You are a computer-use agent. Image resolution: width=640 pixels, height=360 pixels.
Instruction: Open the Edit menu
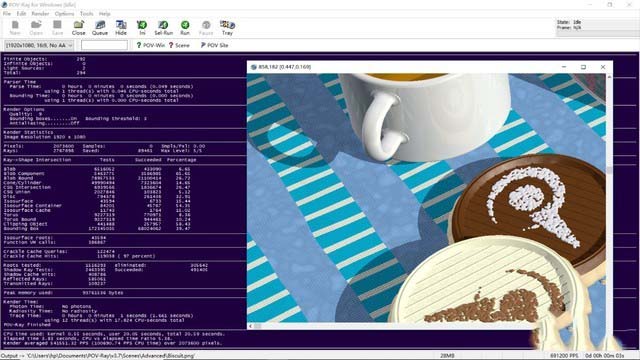pos(21,13)
